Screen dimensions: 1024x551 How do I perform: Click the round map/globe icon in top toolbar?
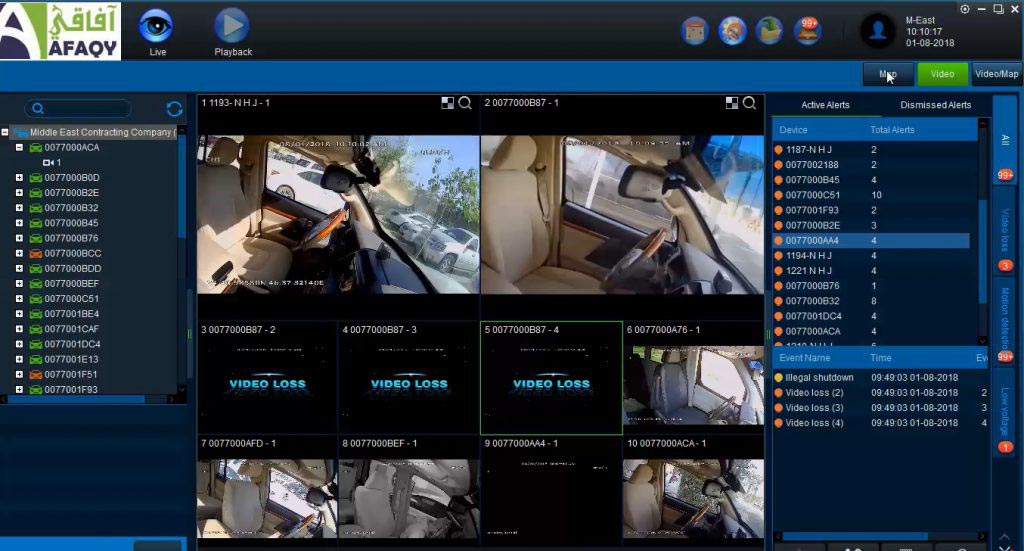click(x=732, y=31)
